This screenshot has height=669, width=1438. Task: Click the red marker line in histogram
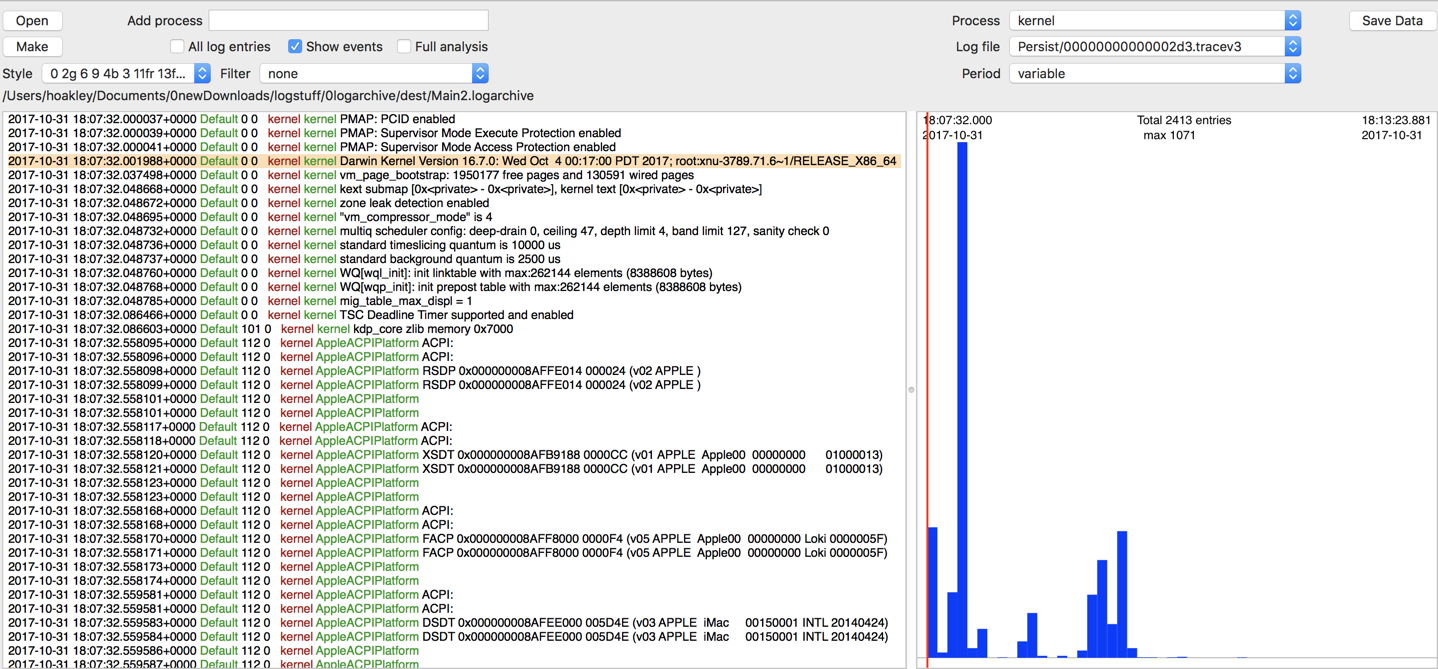click(927, 400)
